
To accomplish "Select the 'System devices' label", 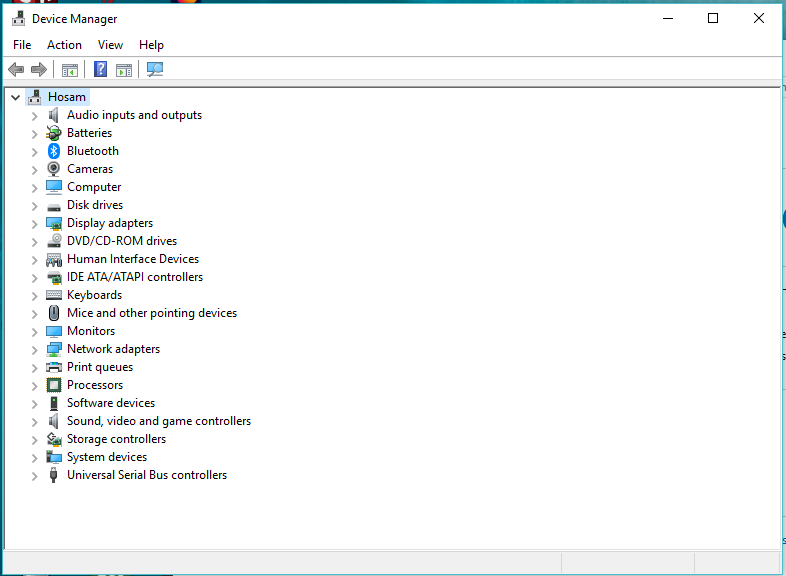I will coord(107,457).
